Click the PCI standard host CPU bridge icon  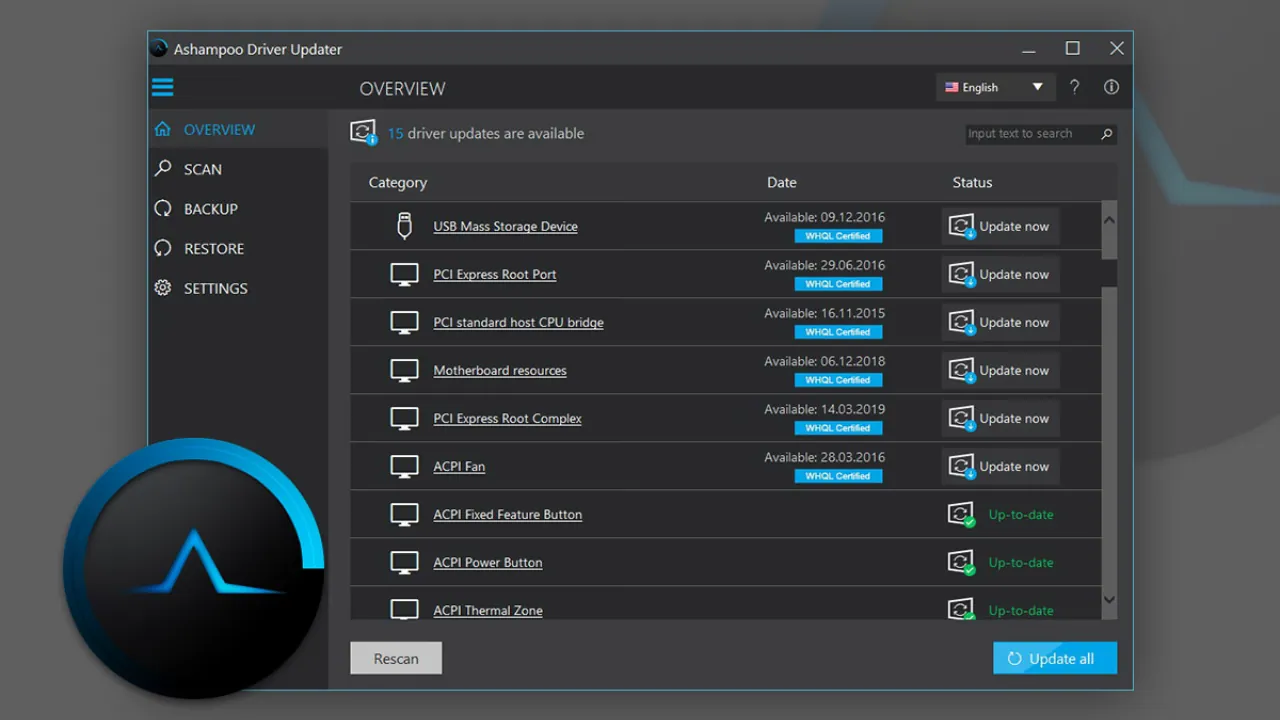click(x=404, y=322)
